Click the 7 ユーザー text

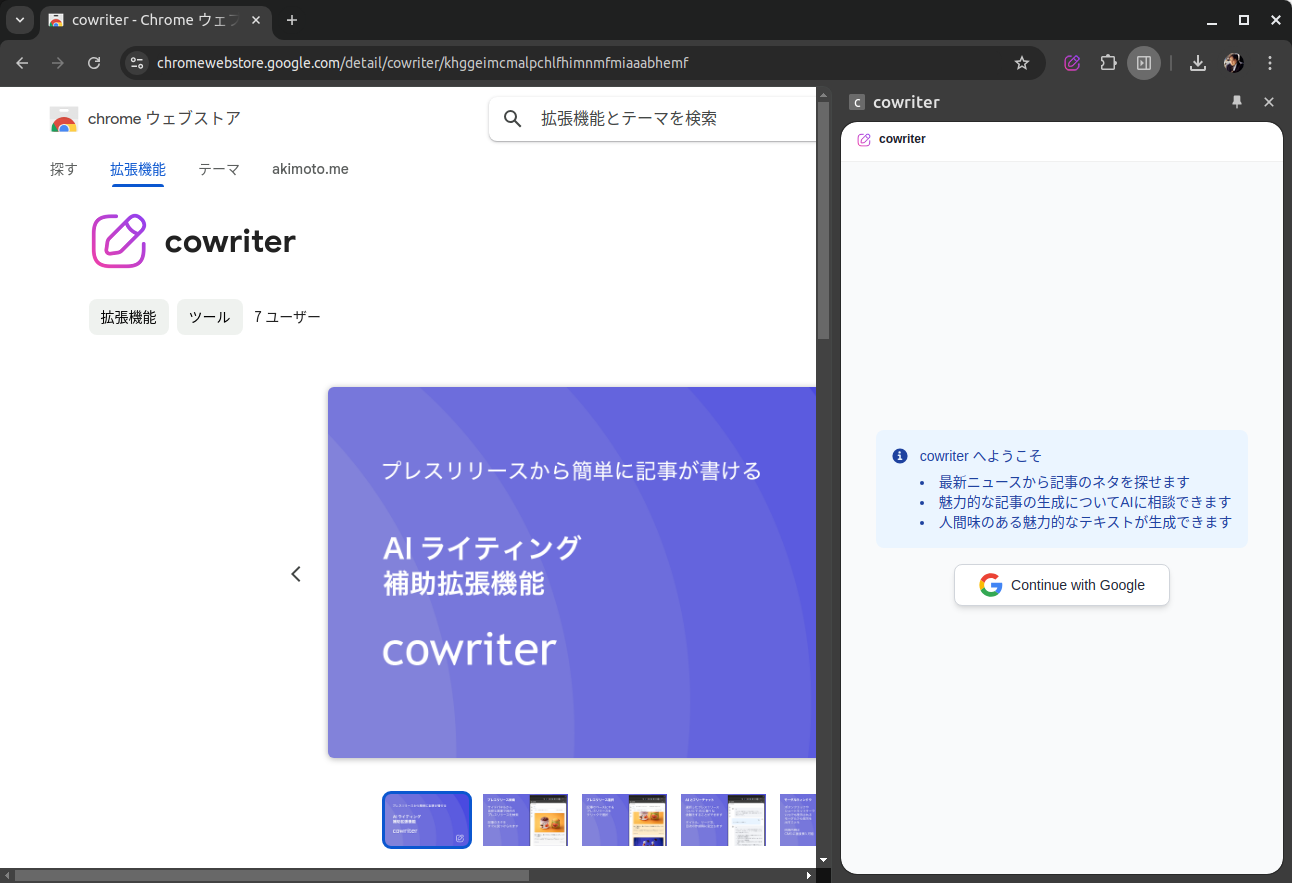[288, 317]
